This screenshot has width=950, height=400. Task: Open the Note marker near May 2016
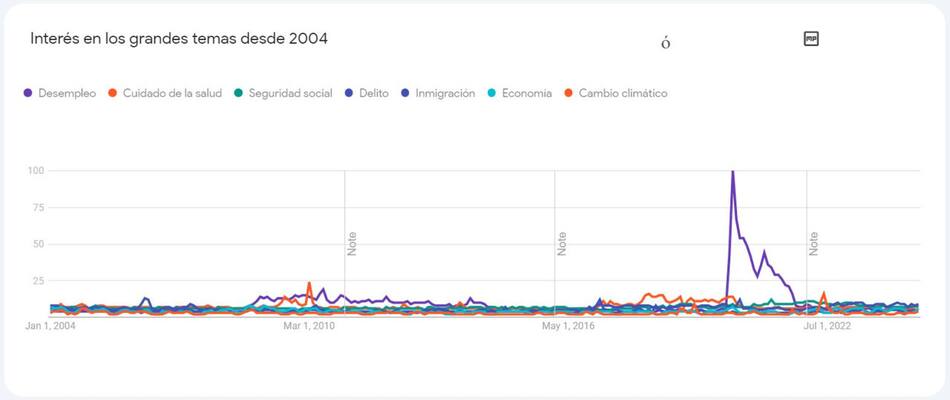coord(562,243)
